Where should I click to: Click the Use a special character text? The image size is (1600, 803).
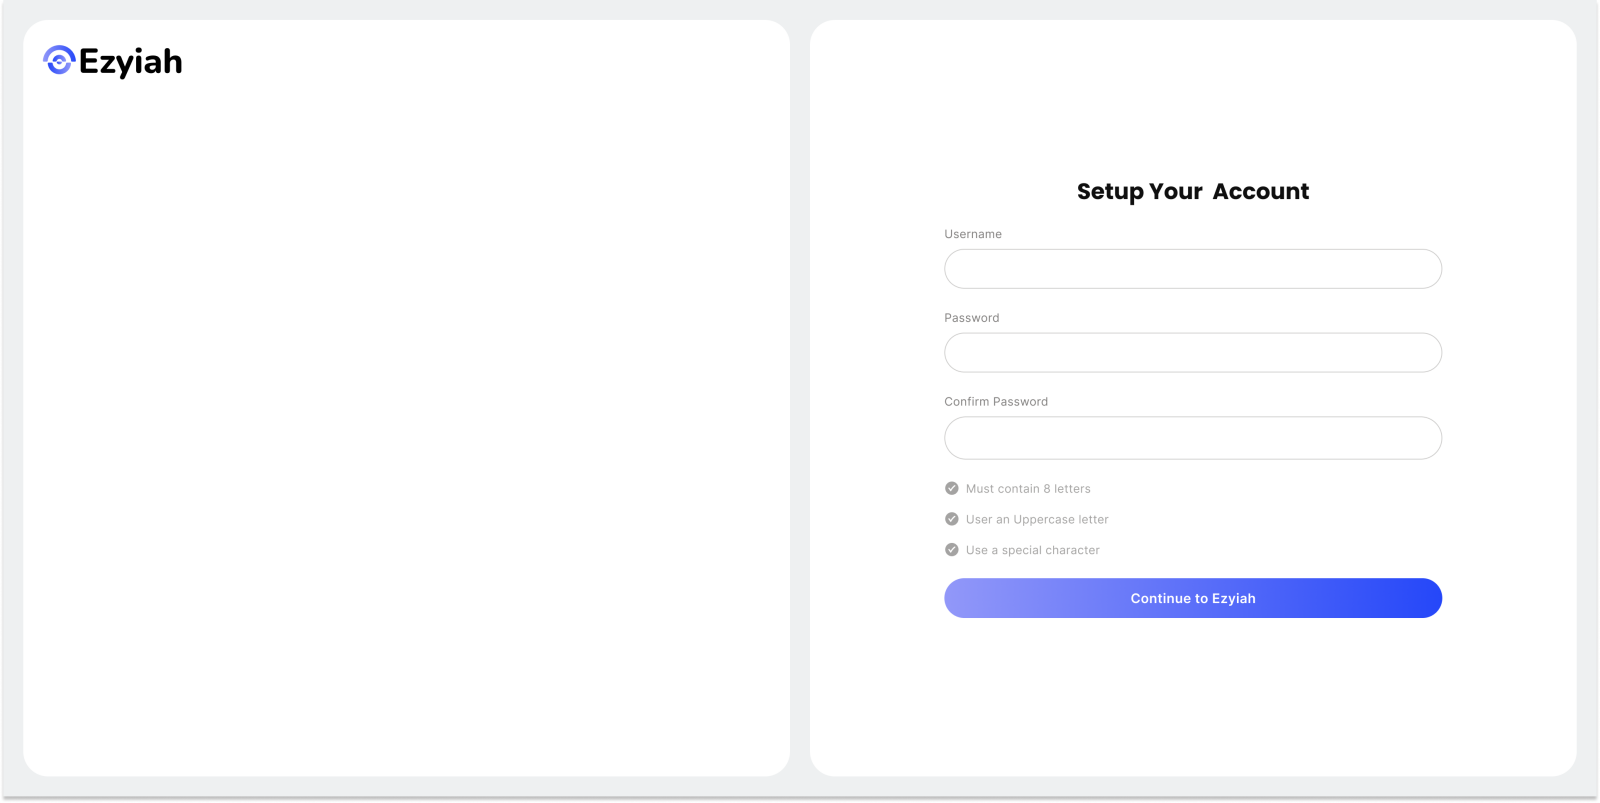pos(1033,550)
